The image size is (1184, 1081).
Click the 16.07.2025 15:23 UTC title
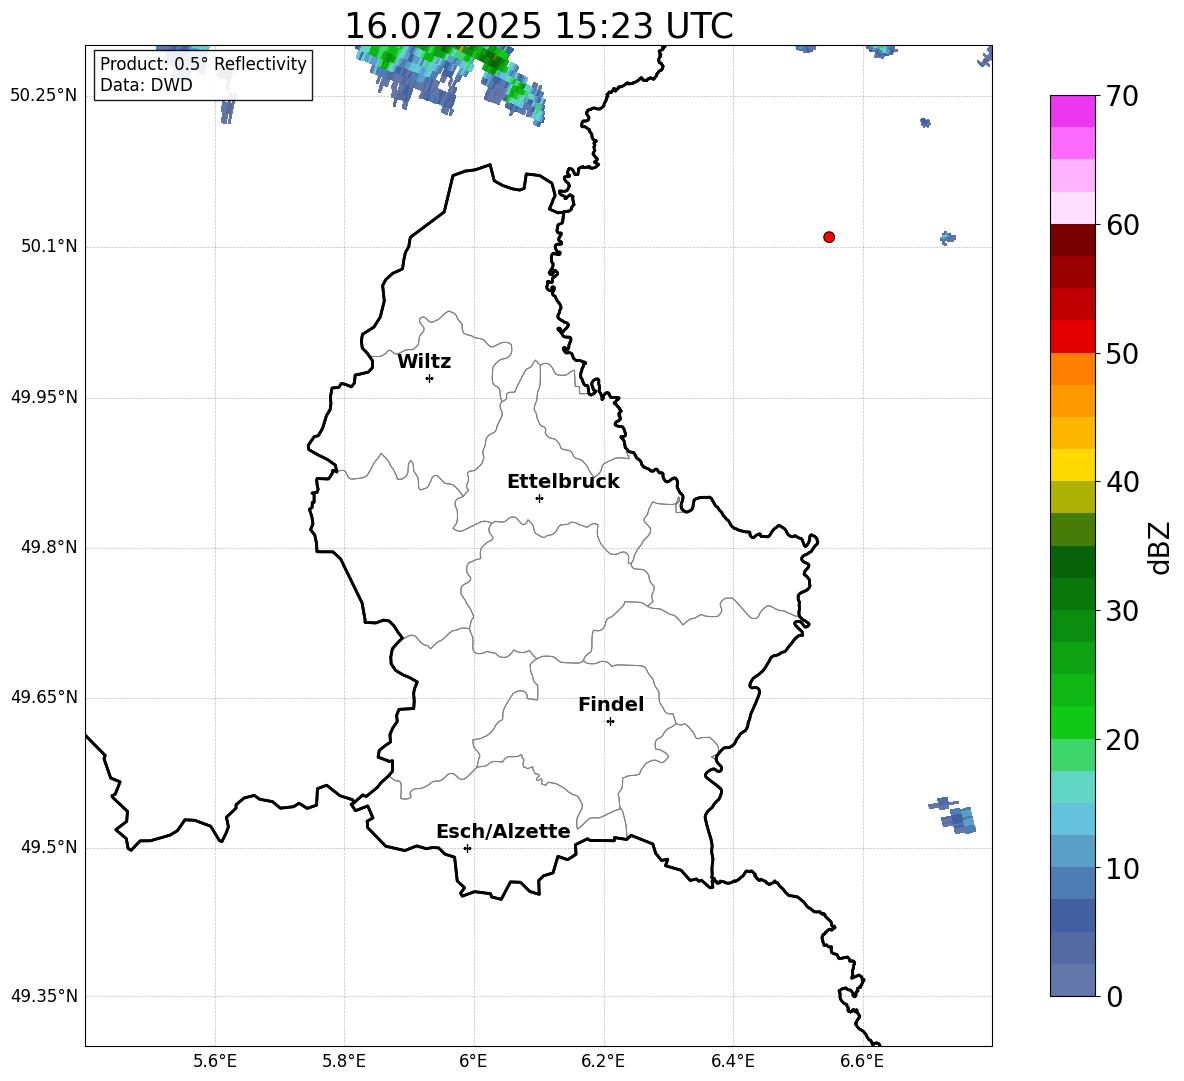coord(539,26)
